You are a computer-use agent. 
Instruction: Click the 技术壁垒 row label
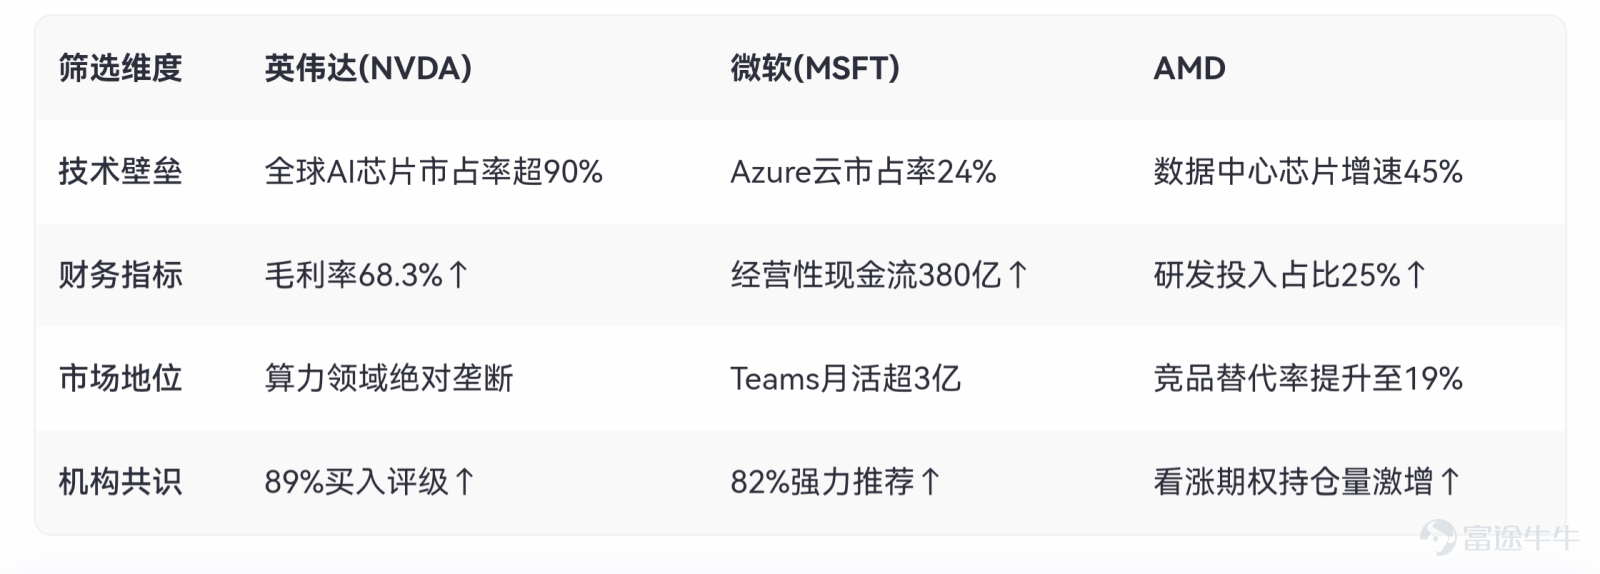pos(120,172)
